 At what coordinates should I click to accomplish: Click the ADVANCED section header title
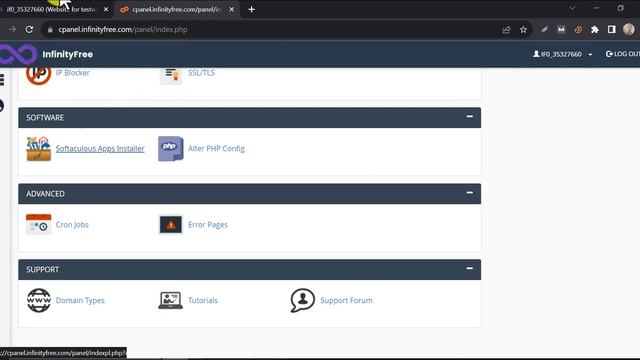pyautogui.click(x=46, y=194)
